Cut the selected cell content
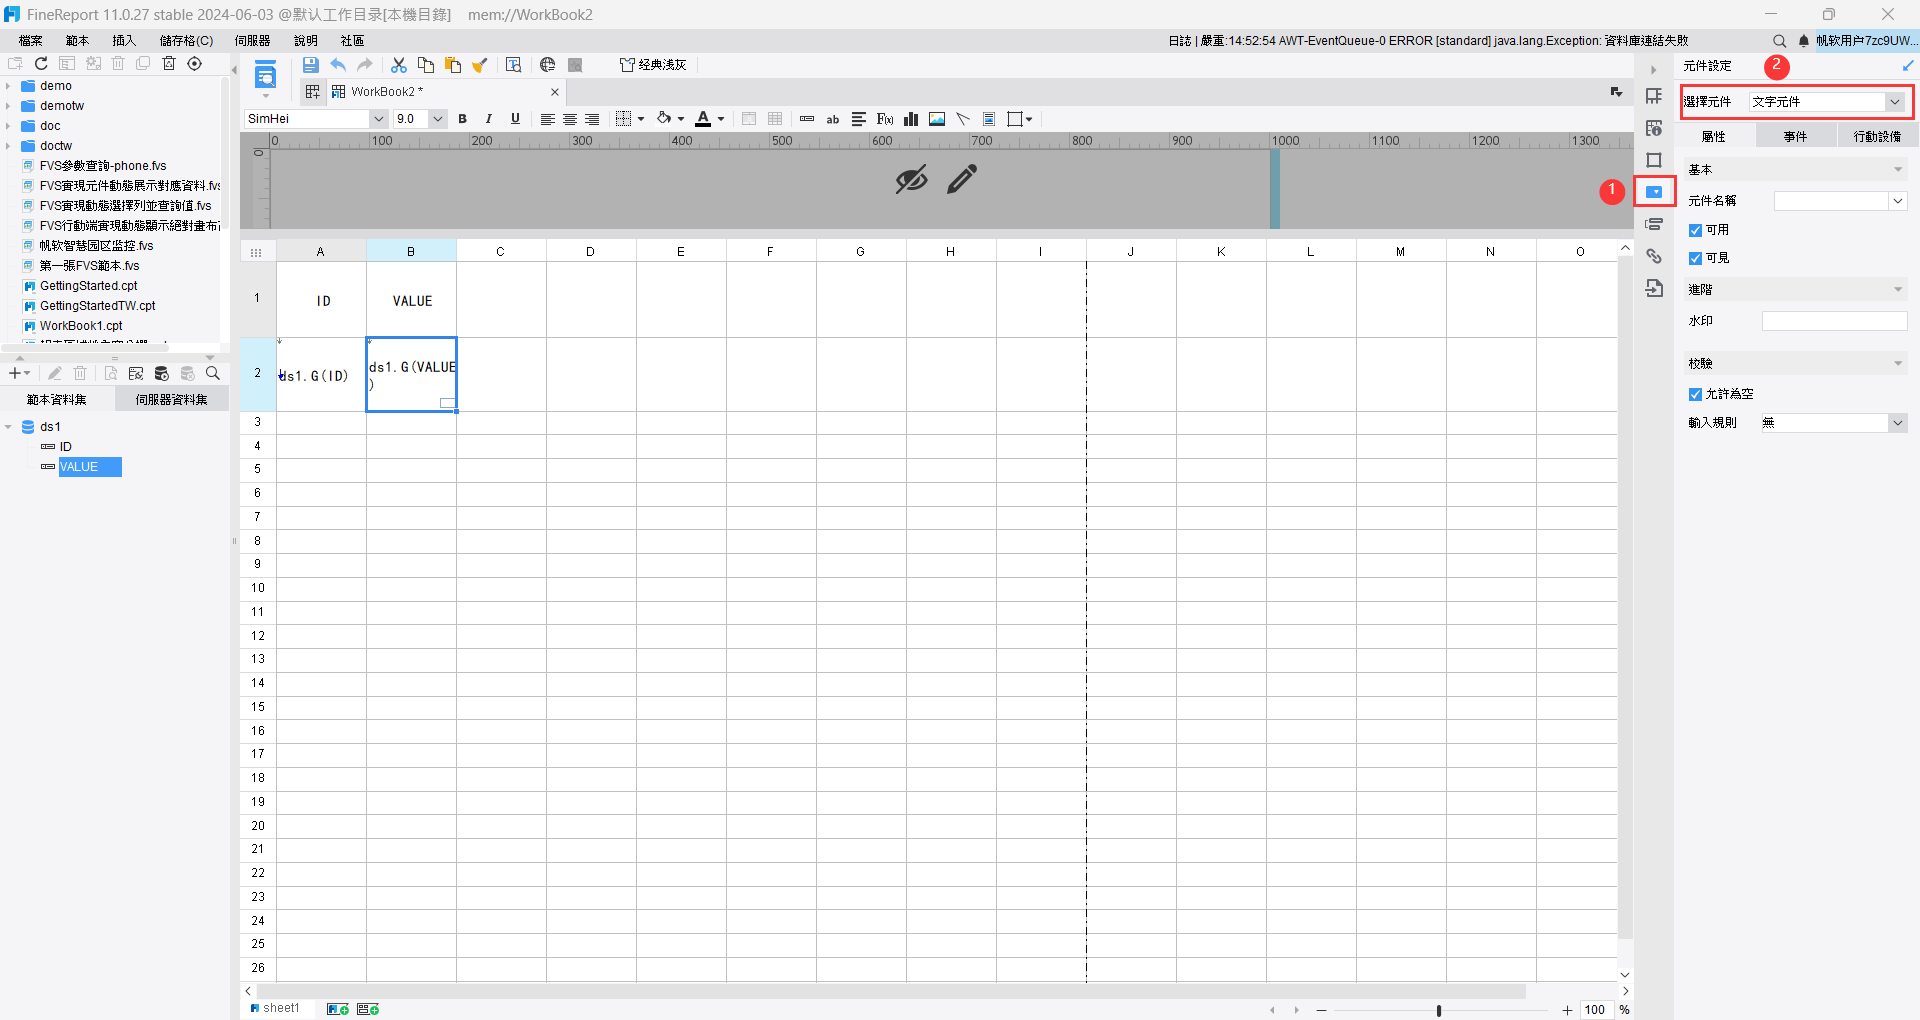 pos(399,65)
